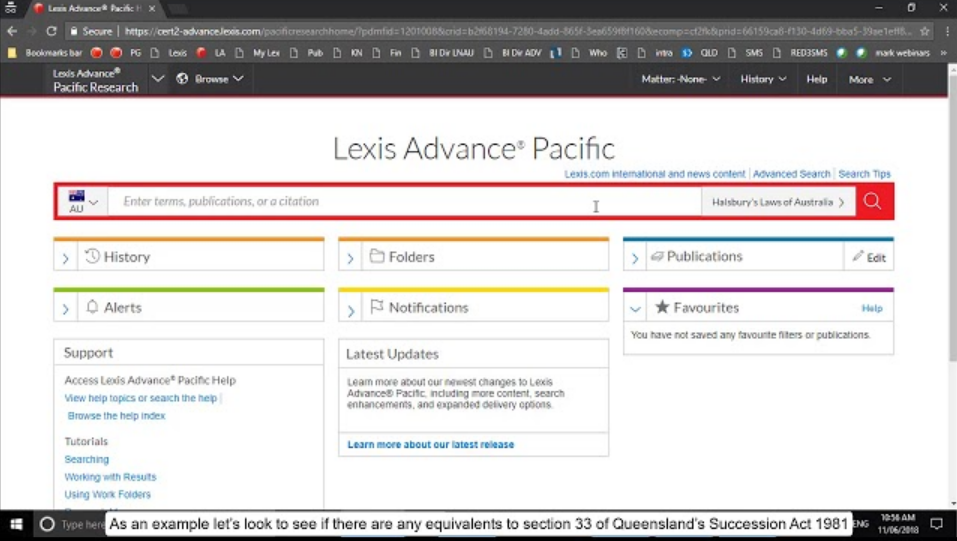Click the browser back arrow
The height and width of the screenshot is (541, 957).
click(12, 31)
